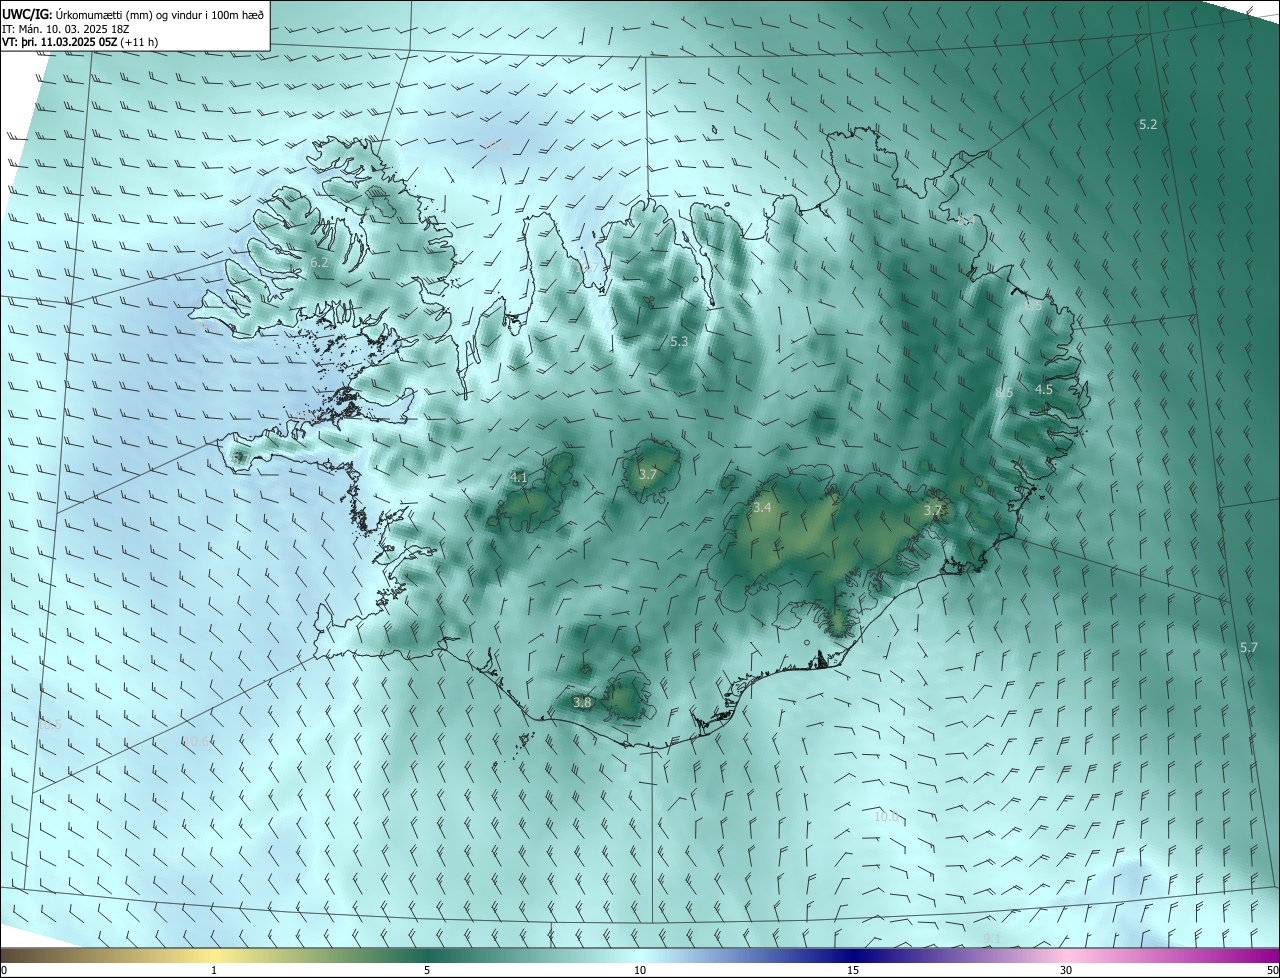Image resolution: width=1280 pixels, height=978 pixels.
Task: Click the 10.0 value label over the sea
Action: [x=887, y=816]
